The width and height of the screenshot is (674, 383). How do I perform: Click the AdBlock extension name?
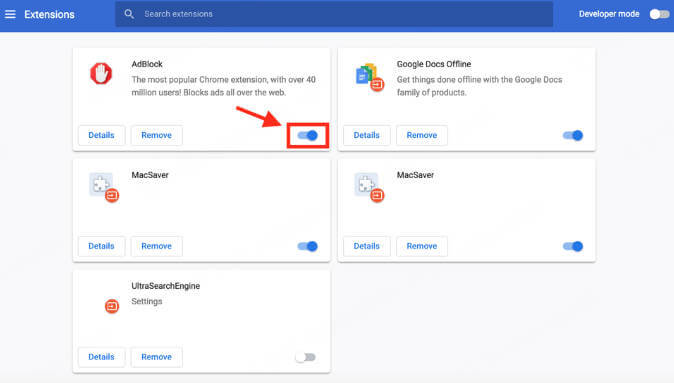(147, 64)
